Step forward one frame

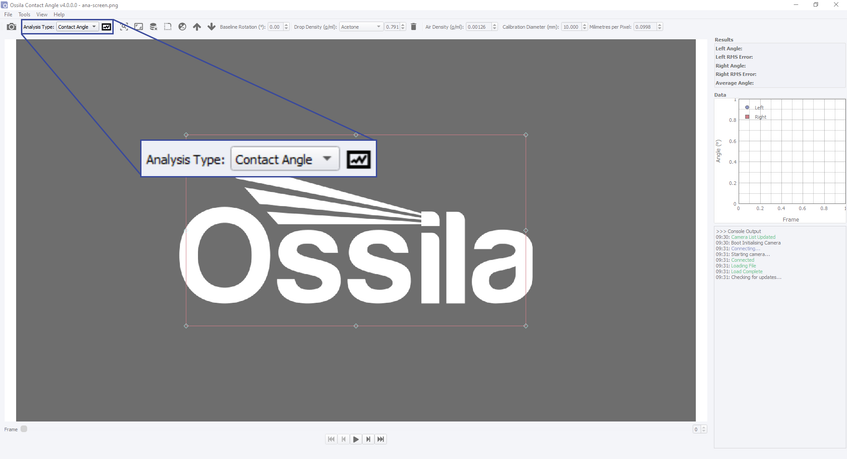(368, 439)
